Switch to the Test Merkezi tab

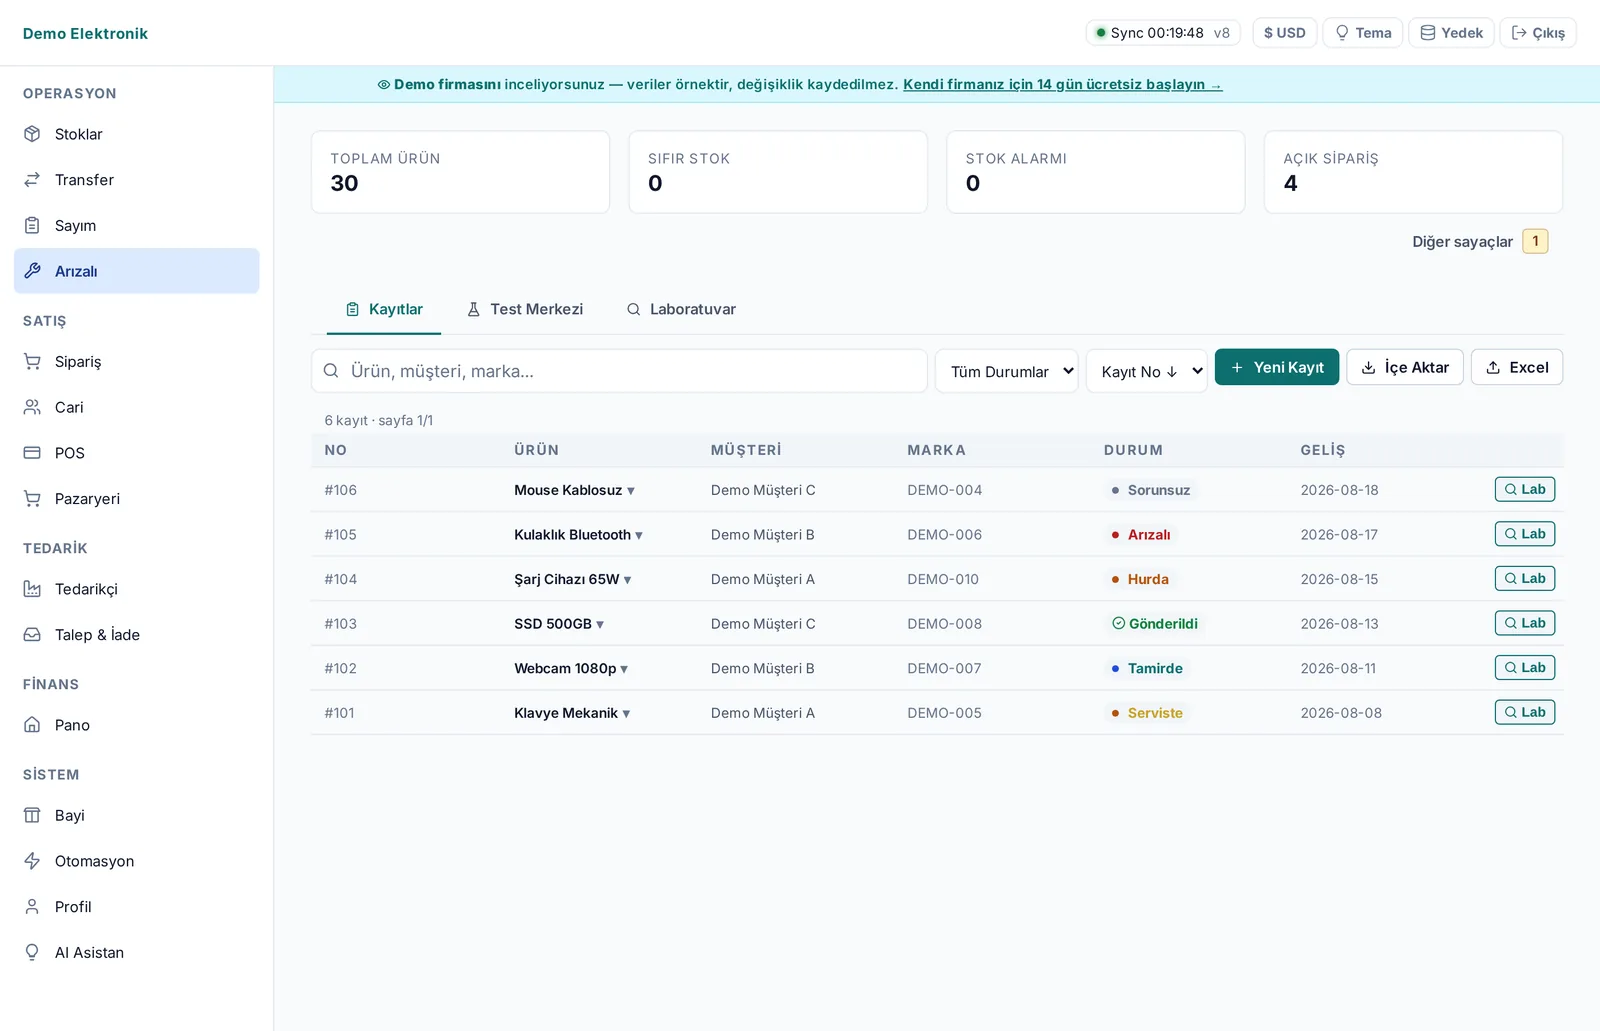(x=525, y=309)
